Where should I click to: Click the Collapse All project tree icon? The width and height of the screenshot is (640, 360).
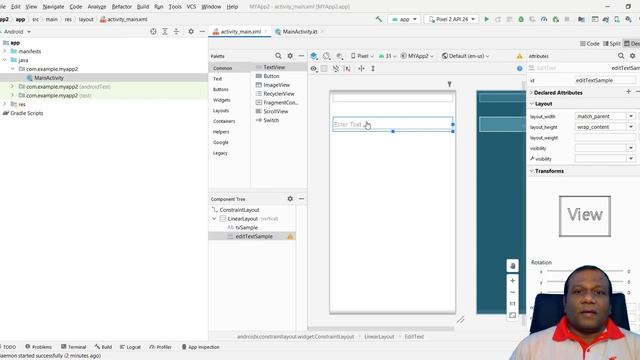coord(176,31)
